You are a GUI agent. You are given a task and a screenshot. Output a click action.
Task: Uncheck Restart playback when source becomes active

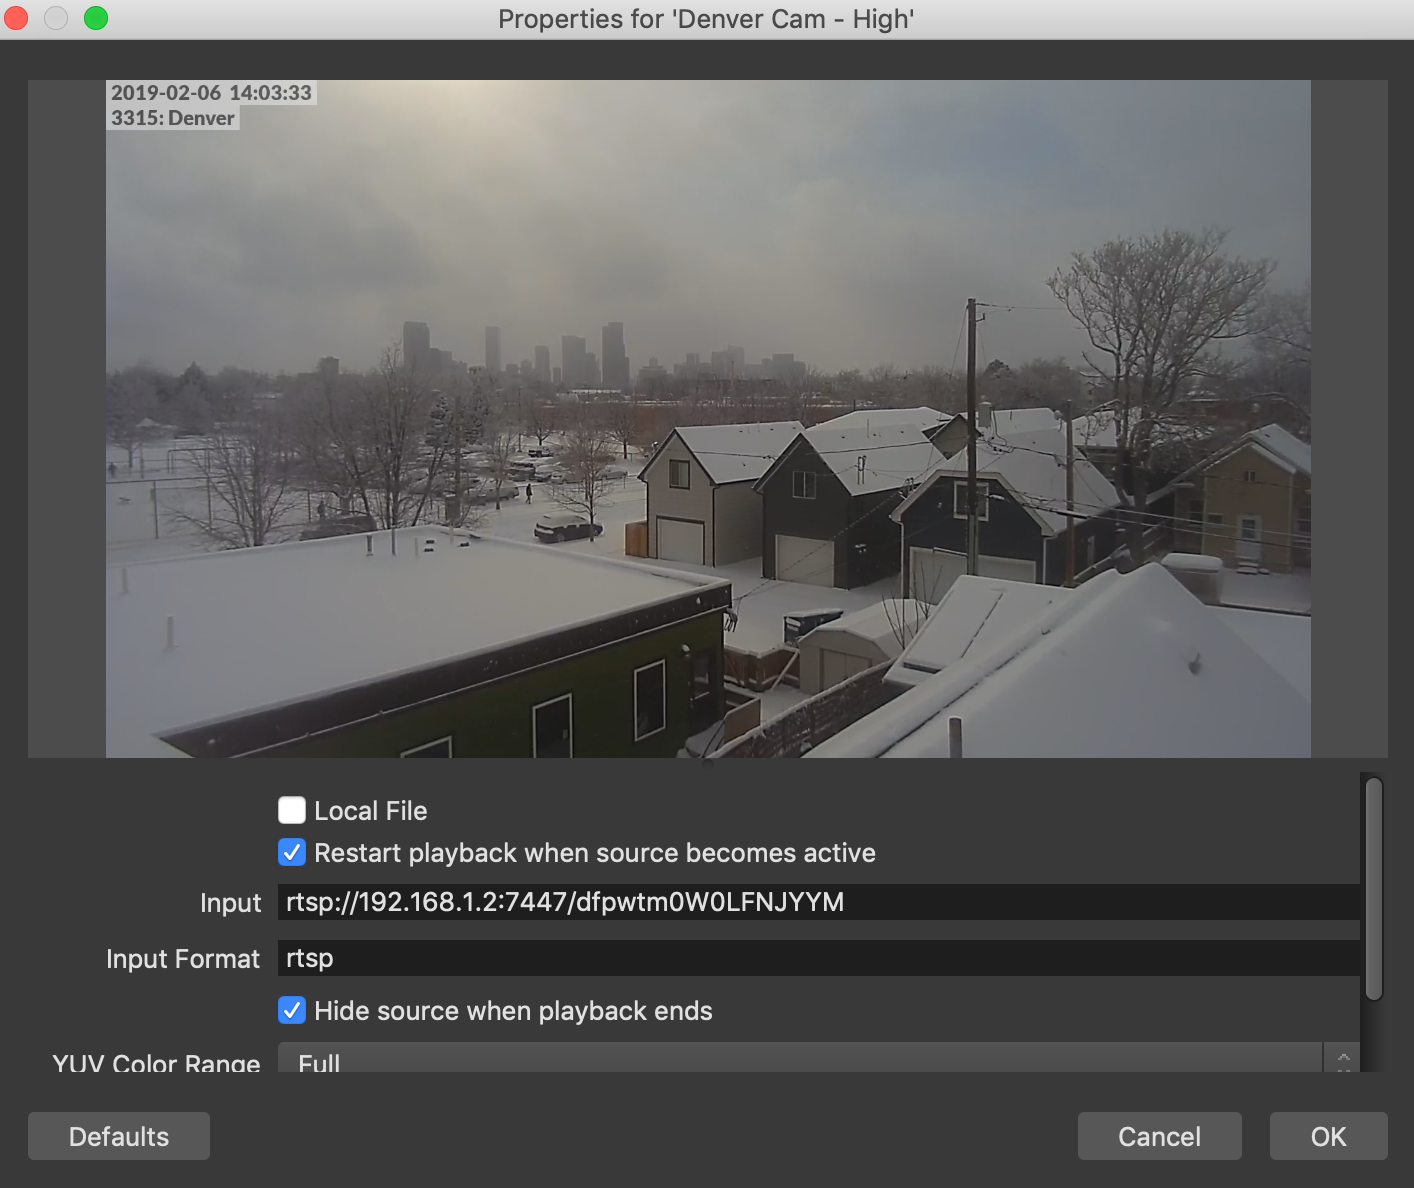[x=292, y=852]
